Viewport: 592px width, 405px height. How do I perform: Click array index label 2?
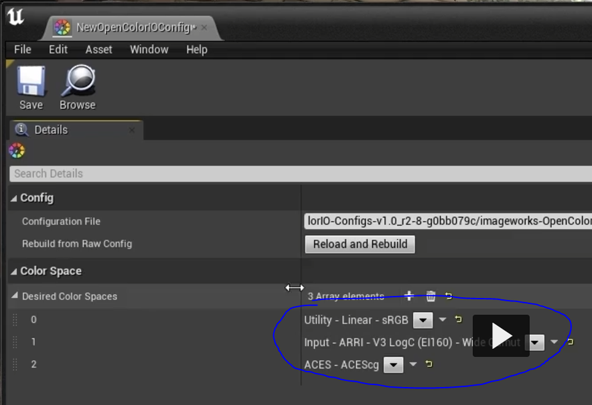[34, 364]
